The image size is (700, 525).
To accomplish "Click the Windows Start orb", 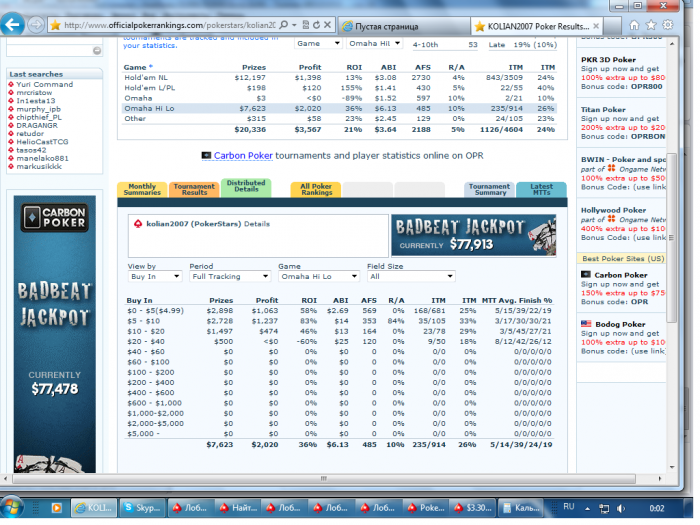I will tap(12, 508).
